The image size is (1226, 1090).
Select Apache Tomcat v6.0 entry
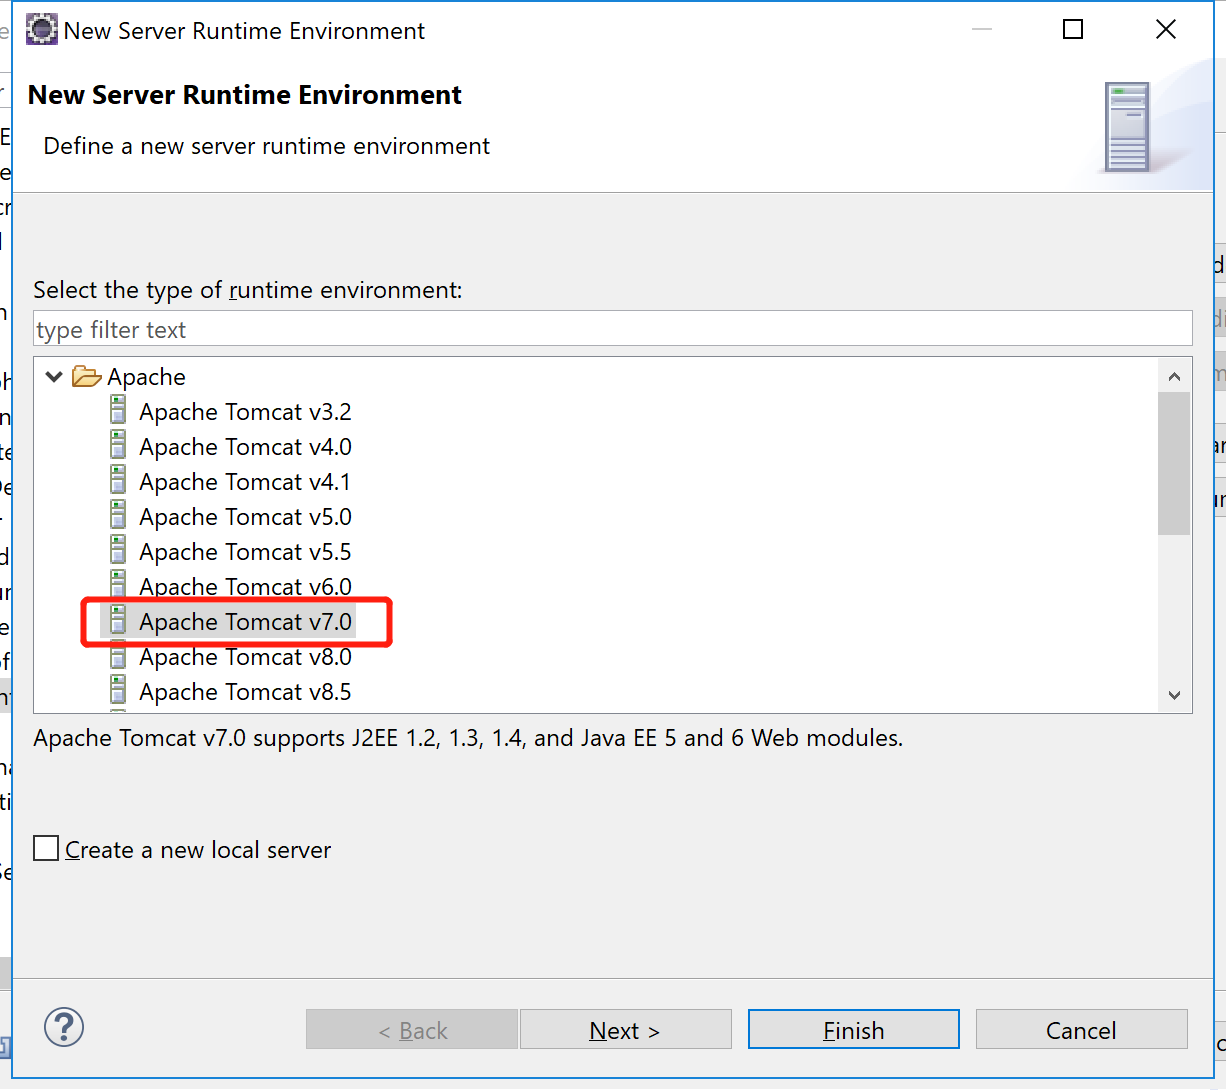[245, 587]
